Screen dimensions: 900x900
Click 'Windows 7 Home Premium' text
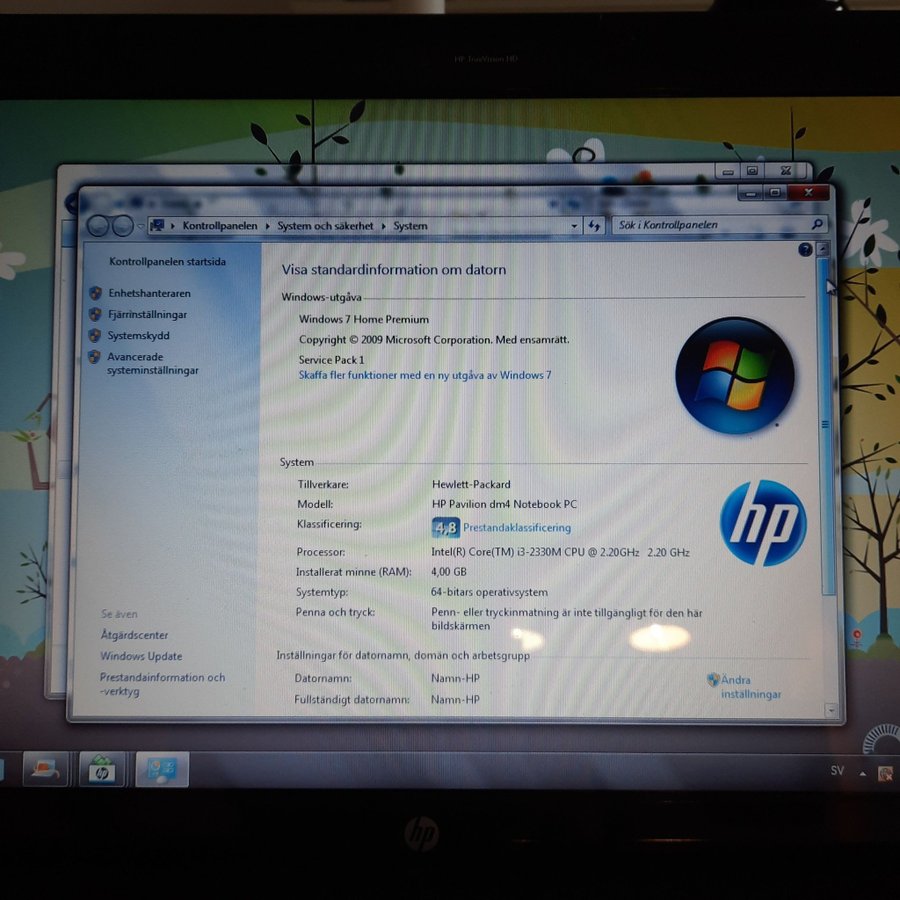(363, 320)
